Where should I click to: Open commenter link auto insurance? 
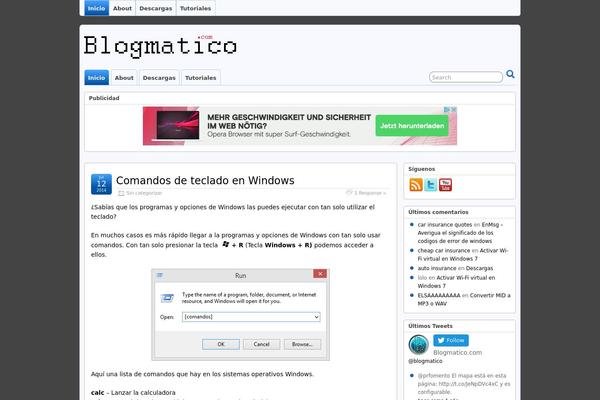[x=437, y=268]
